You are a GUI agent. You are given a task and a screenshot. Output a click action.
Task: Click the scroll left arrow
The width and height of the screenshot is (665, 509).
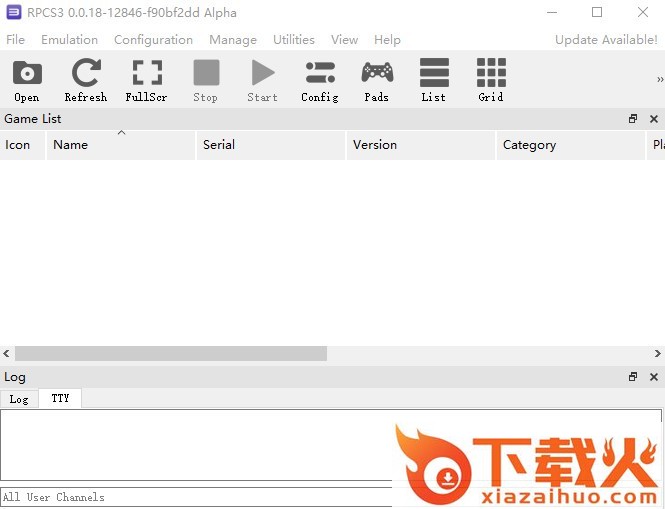6,353
